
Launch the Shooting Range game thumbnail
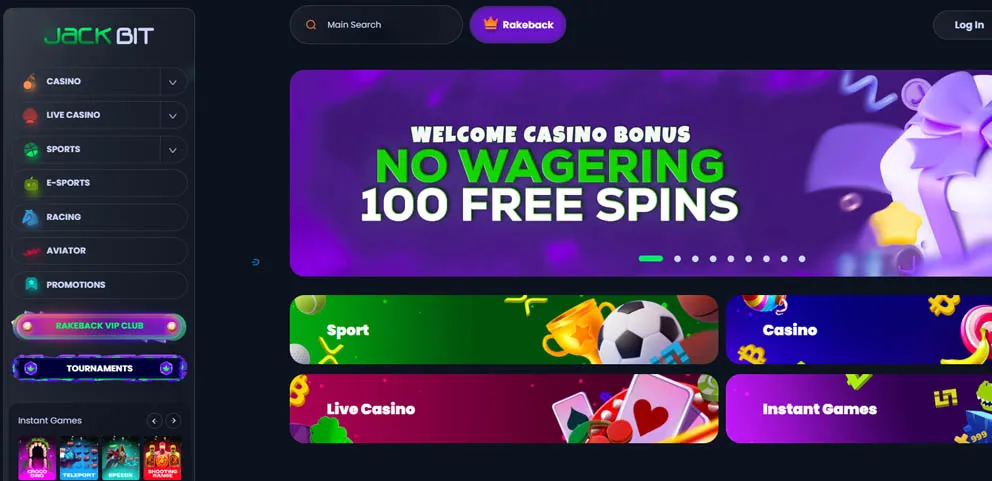[163, 458]
